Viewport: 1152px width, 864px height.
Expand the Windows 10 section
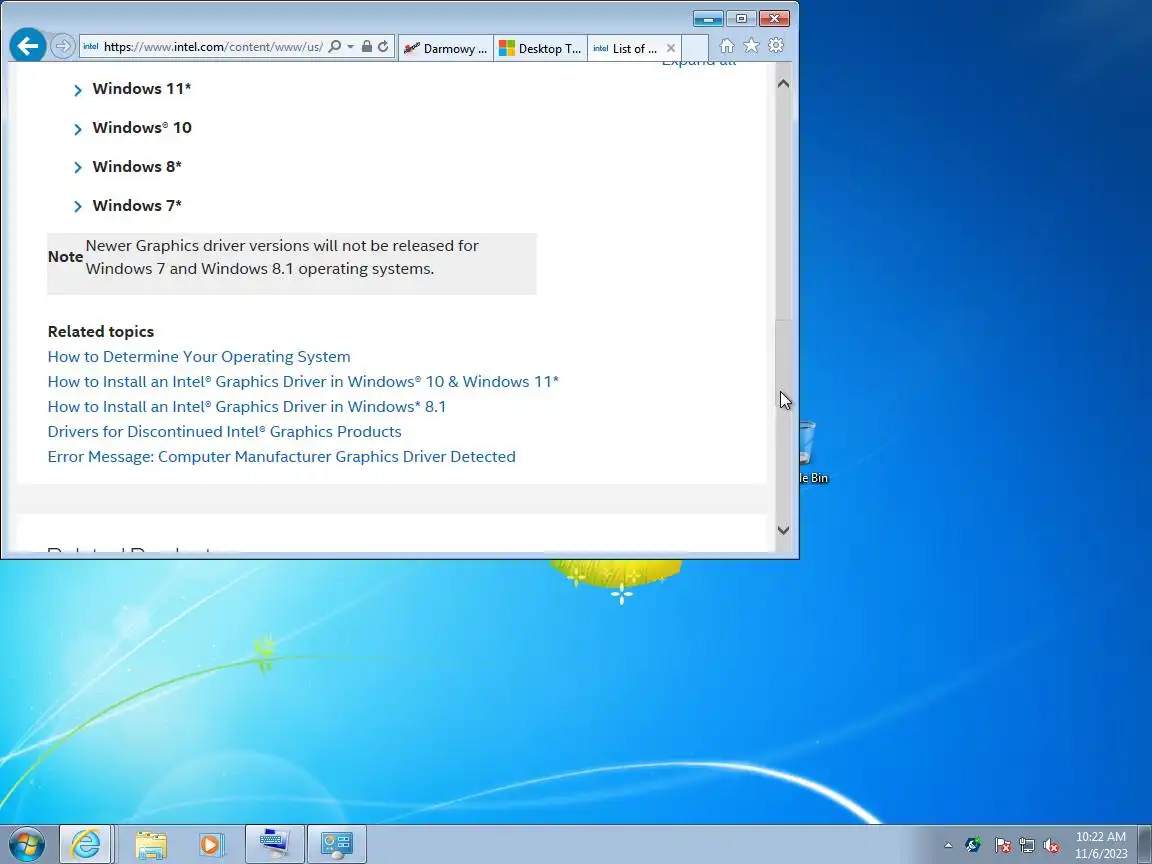133,128
